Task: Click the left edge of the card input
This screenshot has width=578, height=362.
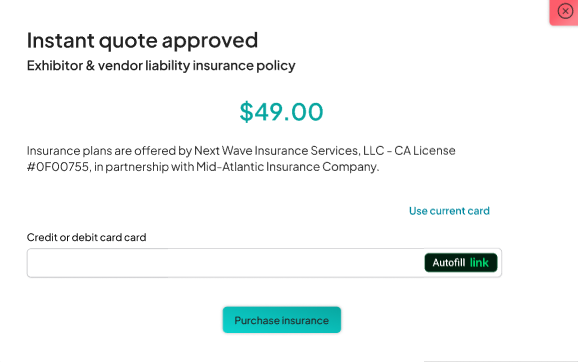Action: point(33,262)
